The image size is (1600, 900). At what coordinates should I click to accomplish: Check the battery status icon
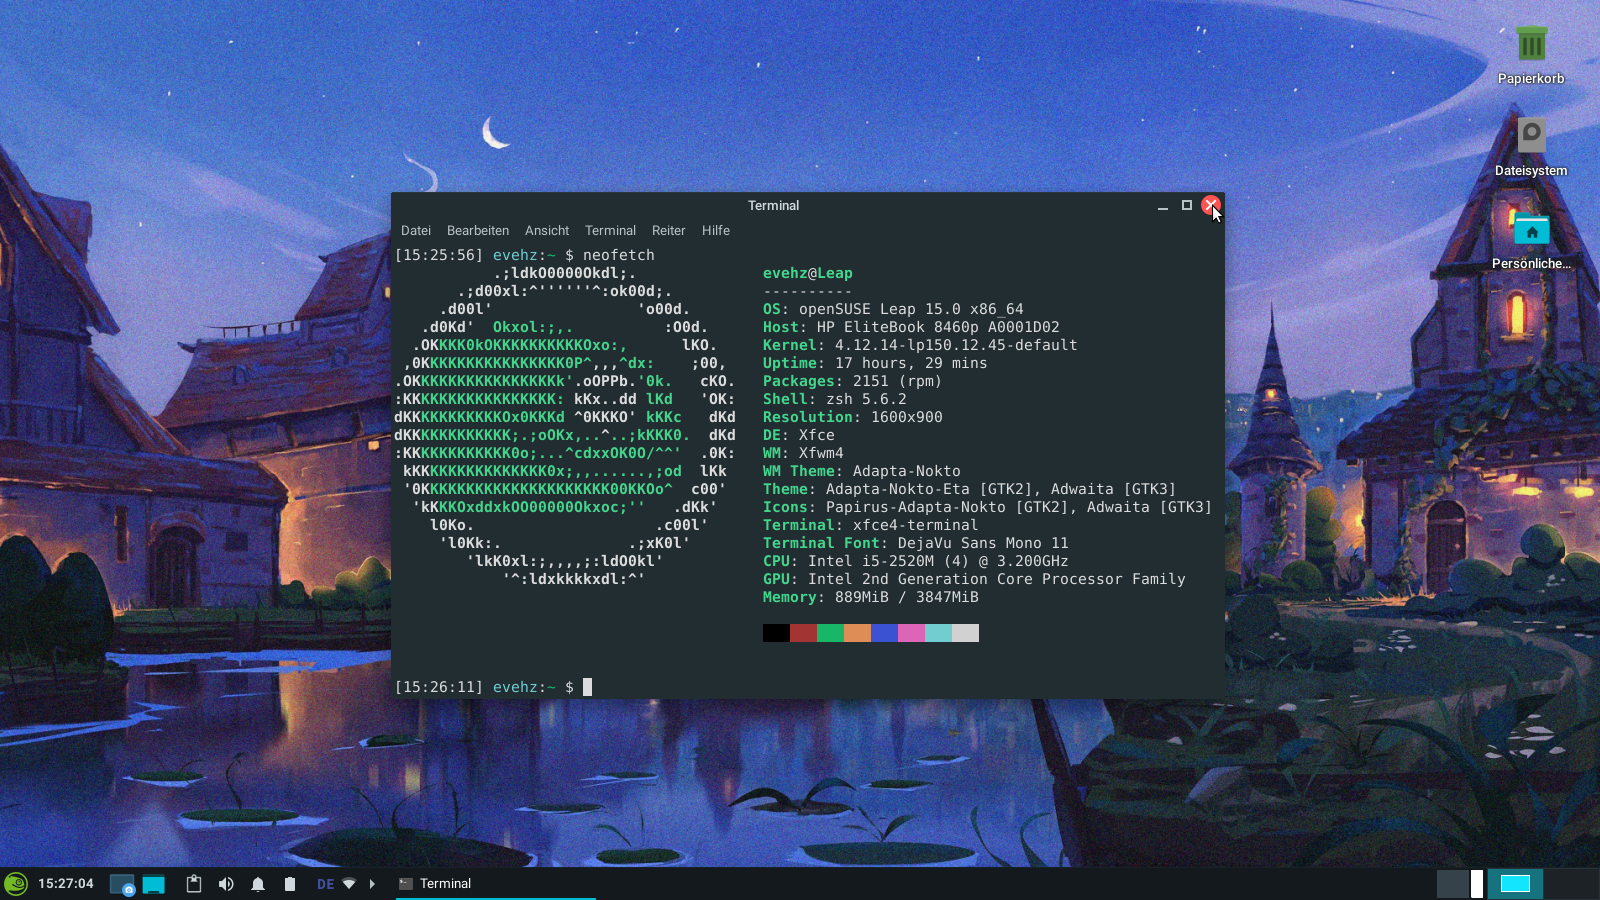tap(290, 884)
